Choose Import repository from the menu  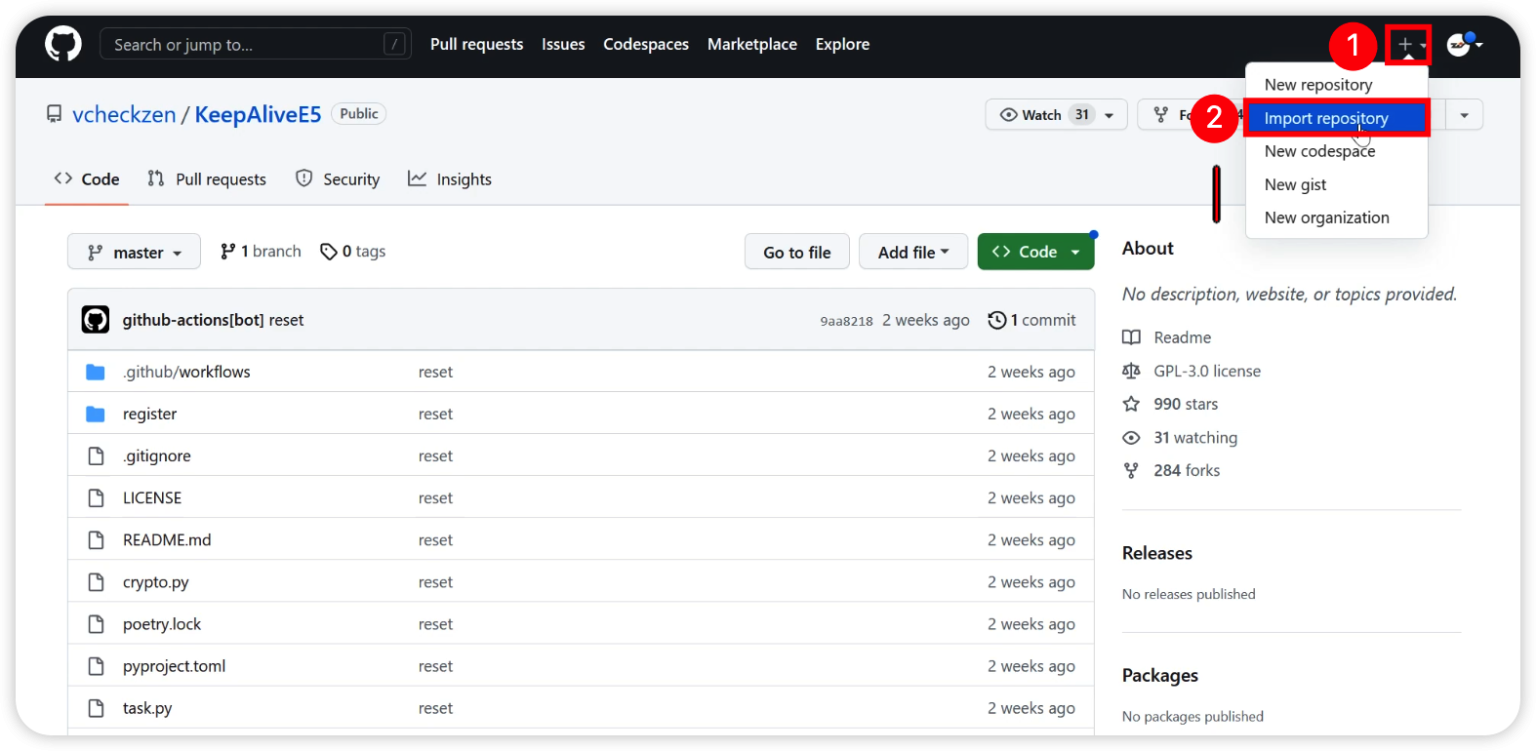[x=1336, y=118]
